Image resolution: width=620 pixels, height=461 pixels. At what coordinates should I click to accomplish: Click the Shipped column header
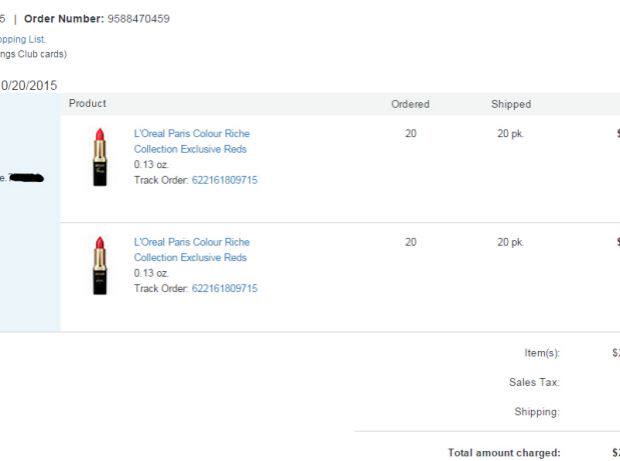point(511,104)
